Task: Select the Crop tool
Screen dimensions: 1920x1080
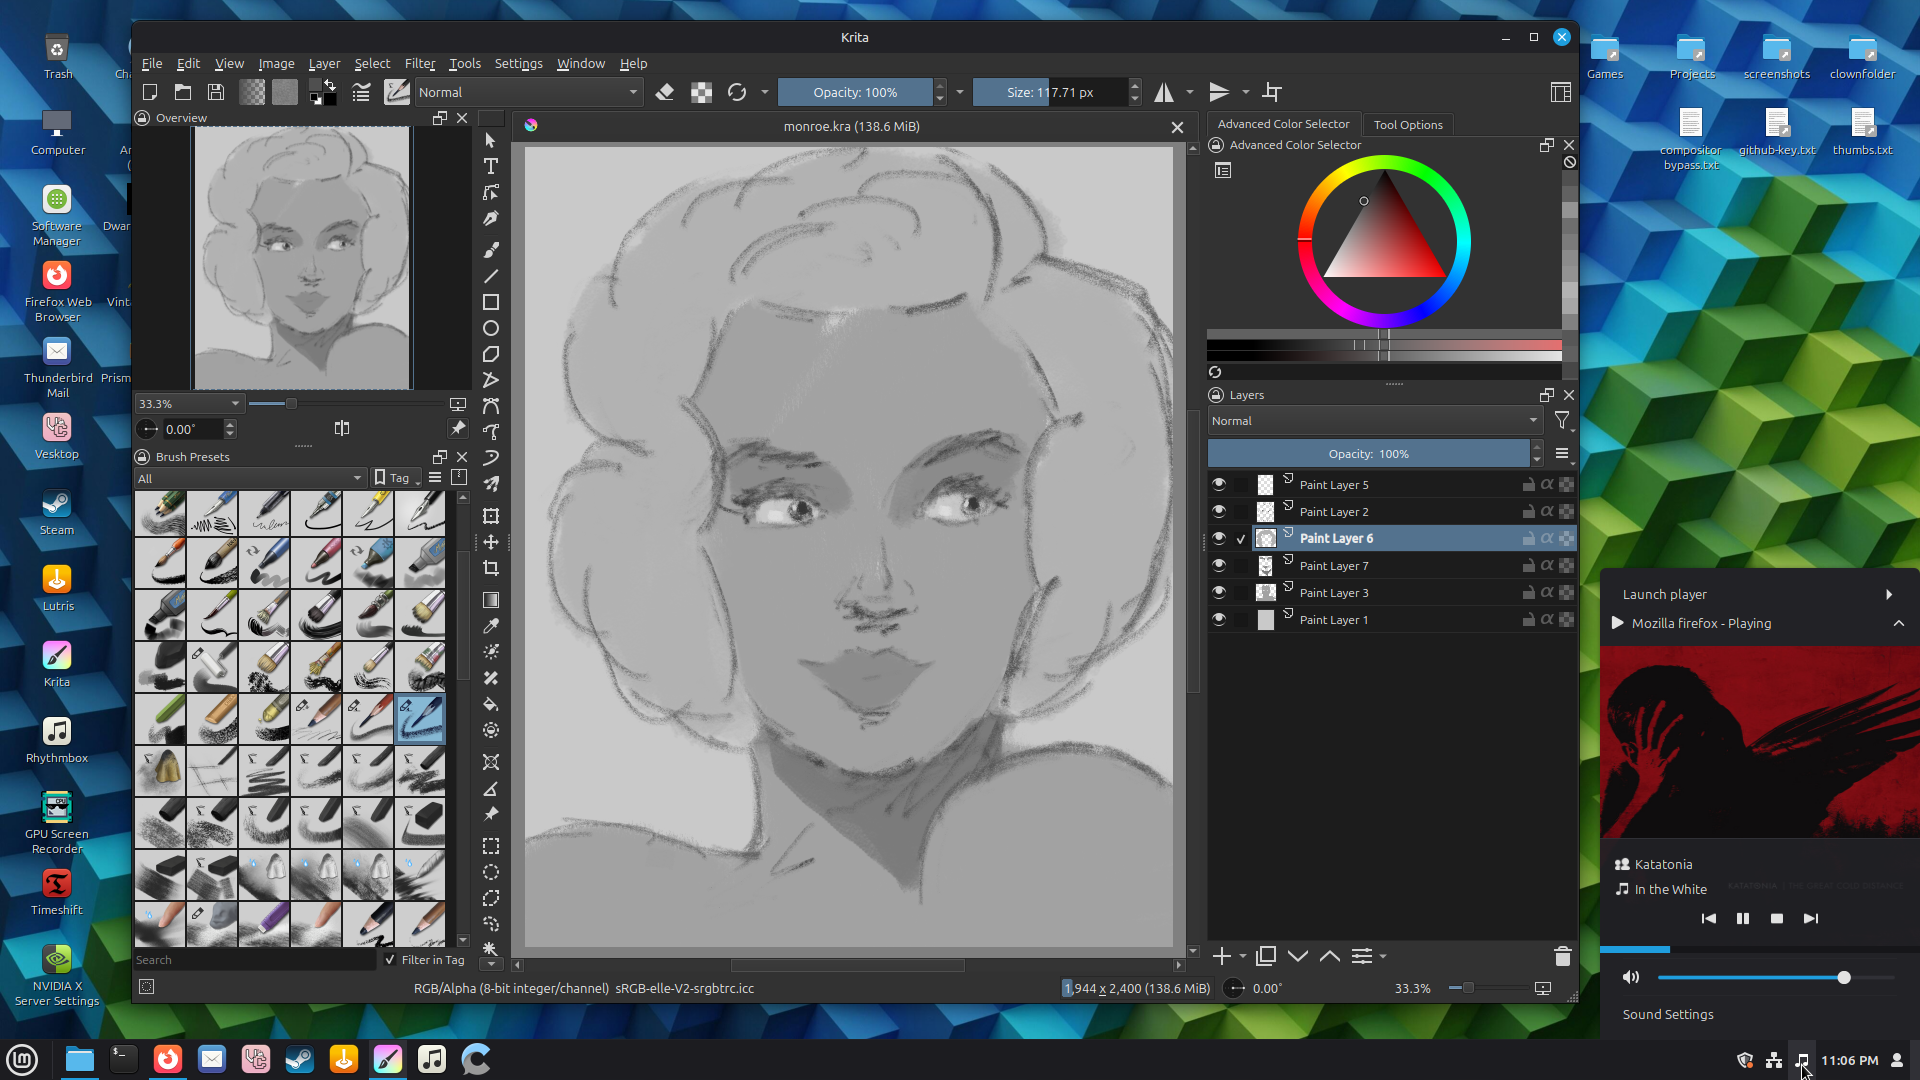Action: click(x=490, y=568)
